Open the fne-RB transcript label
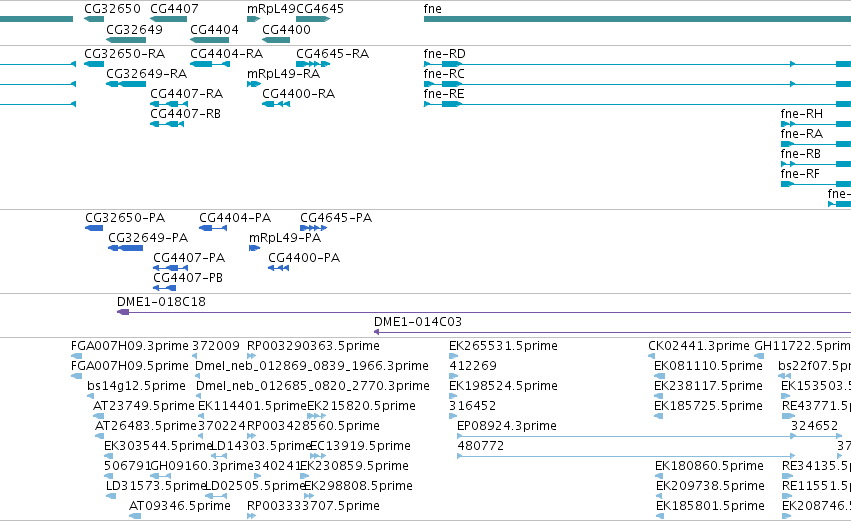This screenshot has height=521, width=851. [801, 154]
